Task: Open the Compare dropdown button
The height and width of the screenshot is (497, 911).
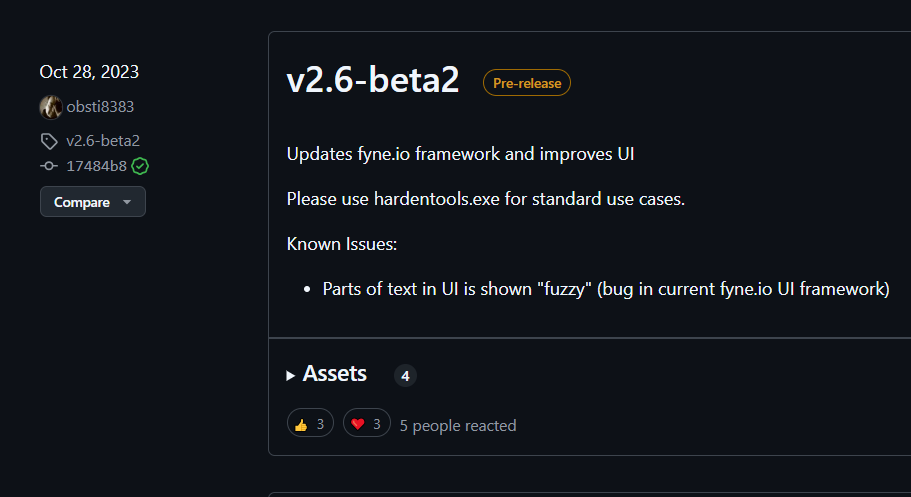Action: (92, 202)
